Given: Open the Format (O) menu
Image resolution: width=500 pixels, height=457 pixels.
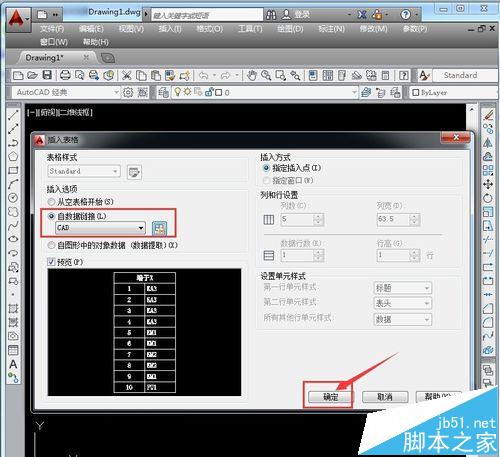Looking at the screenshot, I should pos(209,29).
